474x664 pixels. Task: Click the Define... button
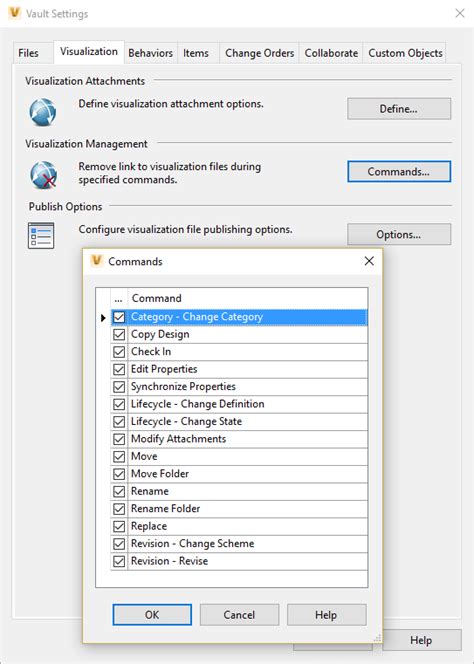[x=399, y=109]
